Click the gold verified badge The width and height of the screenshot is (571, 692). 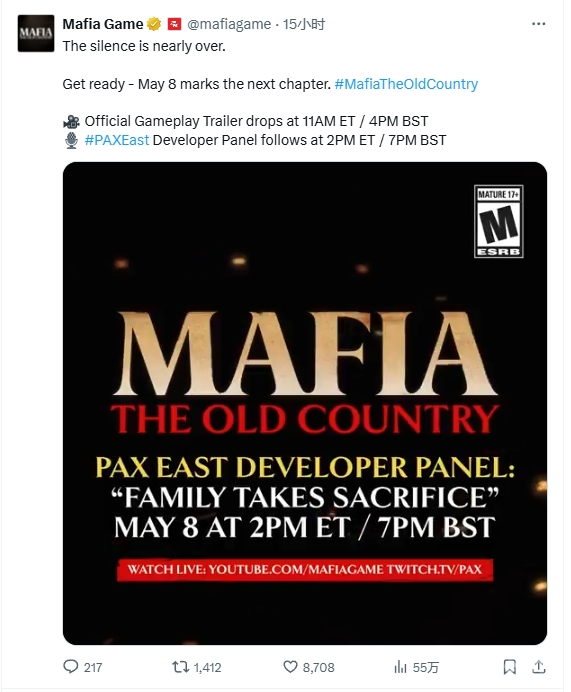(x=154, y=24)
